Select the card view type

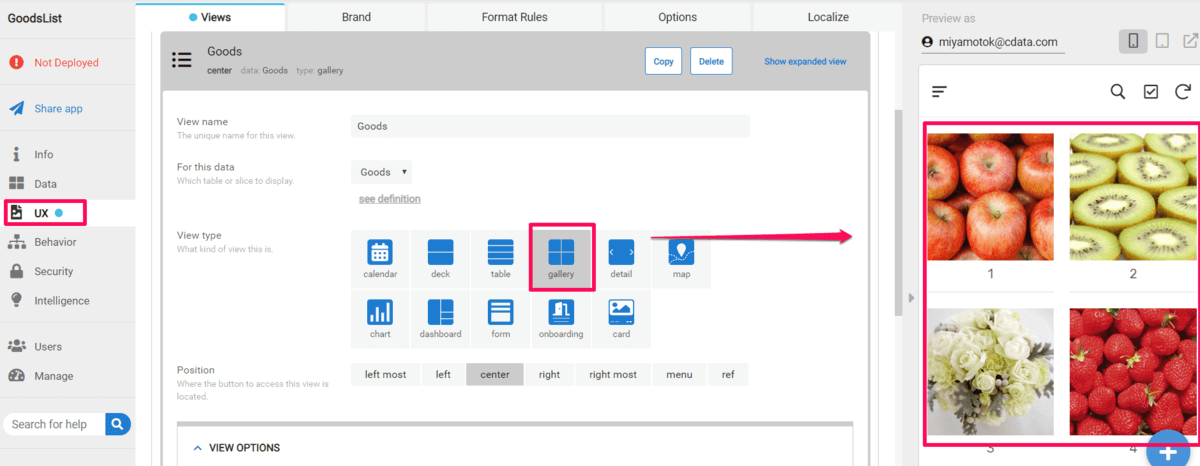[x=621, y=319]
